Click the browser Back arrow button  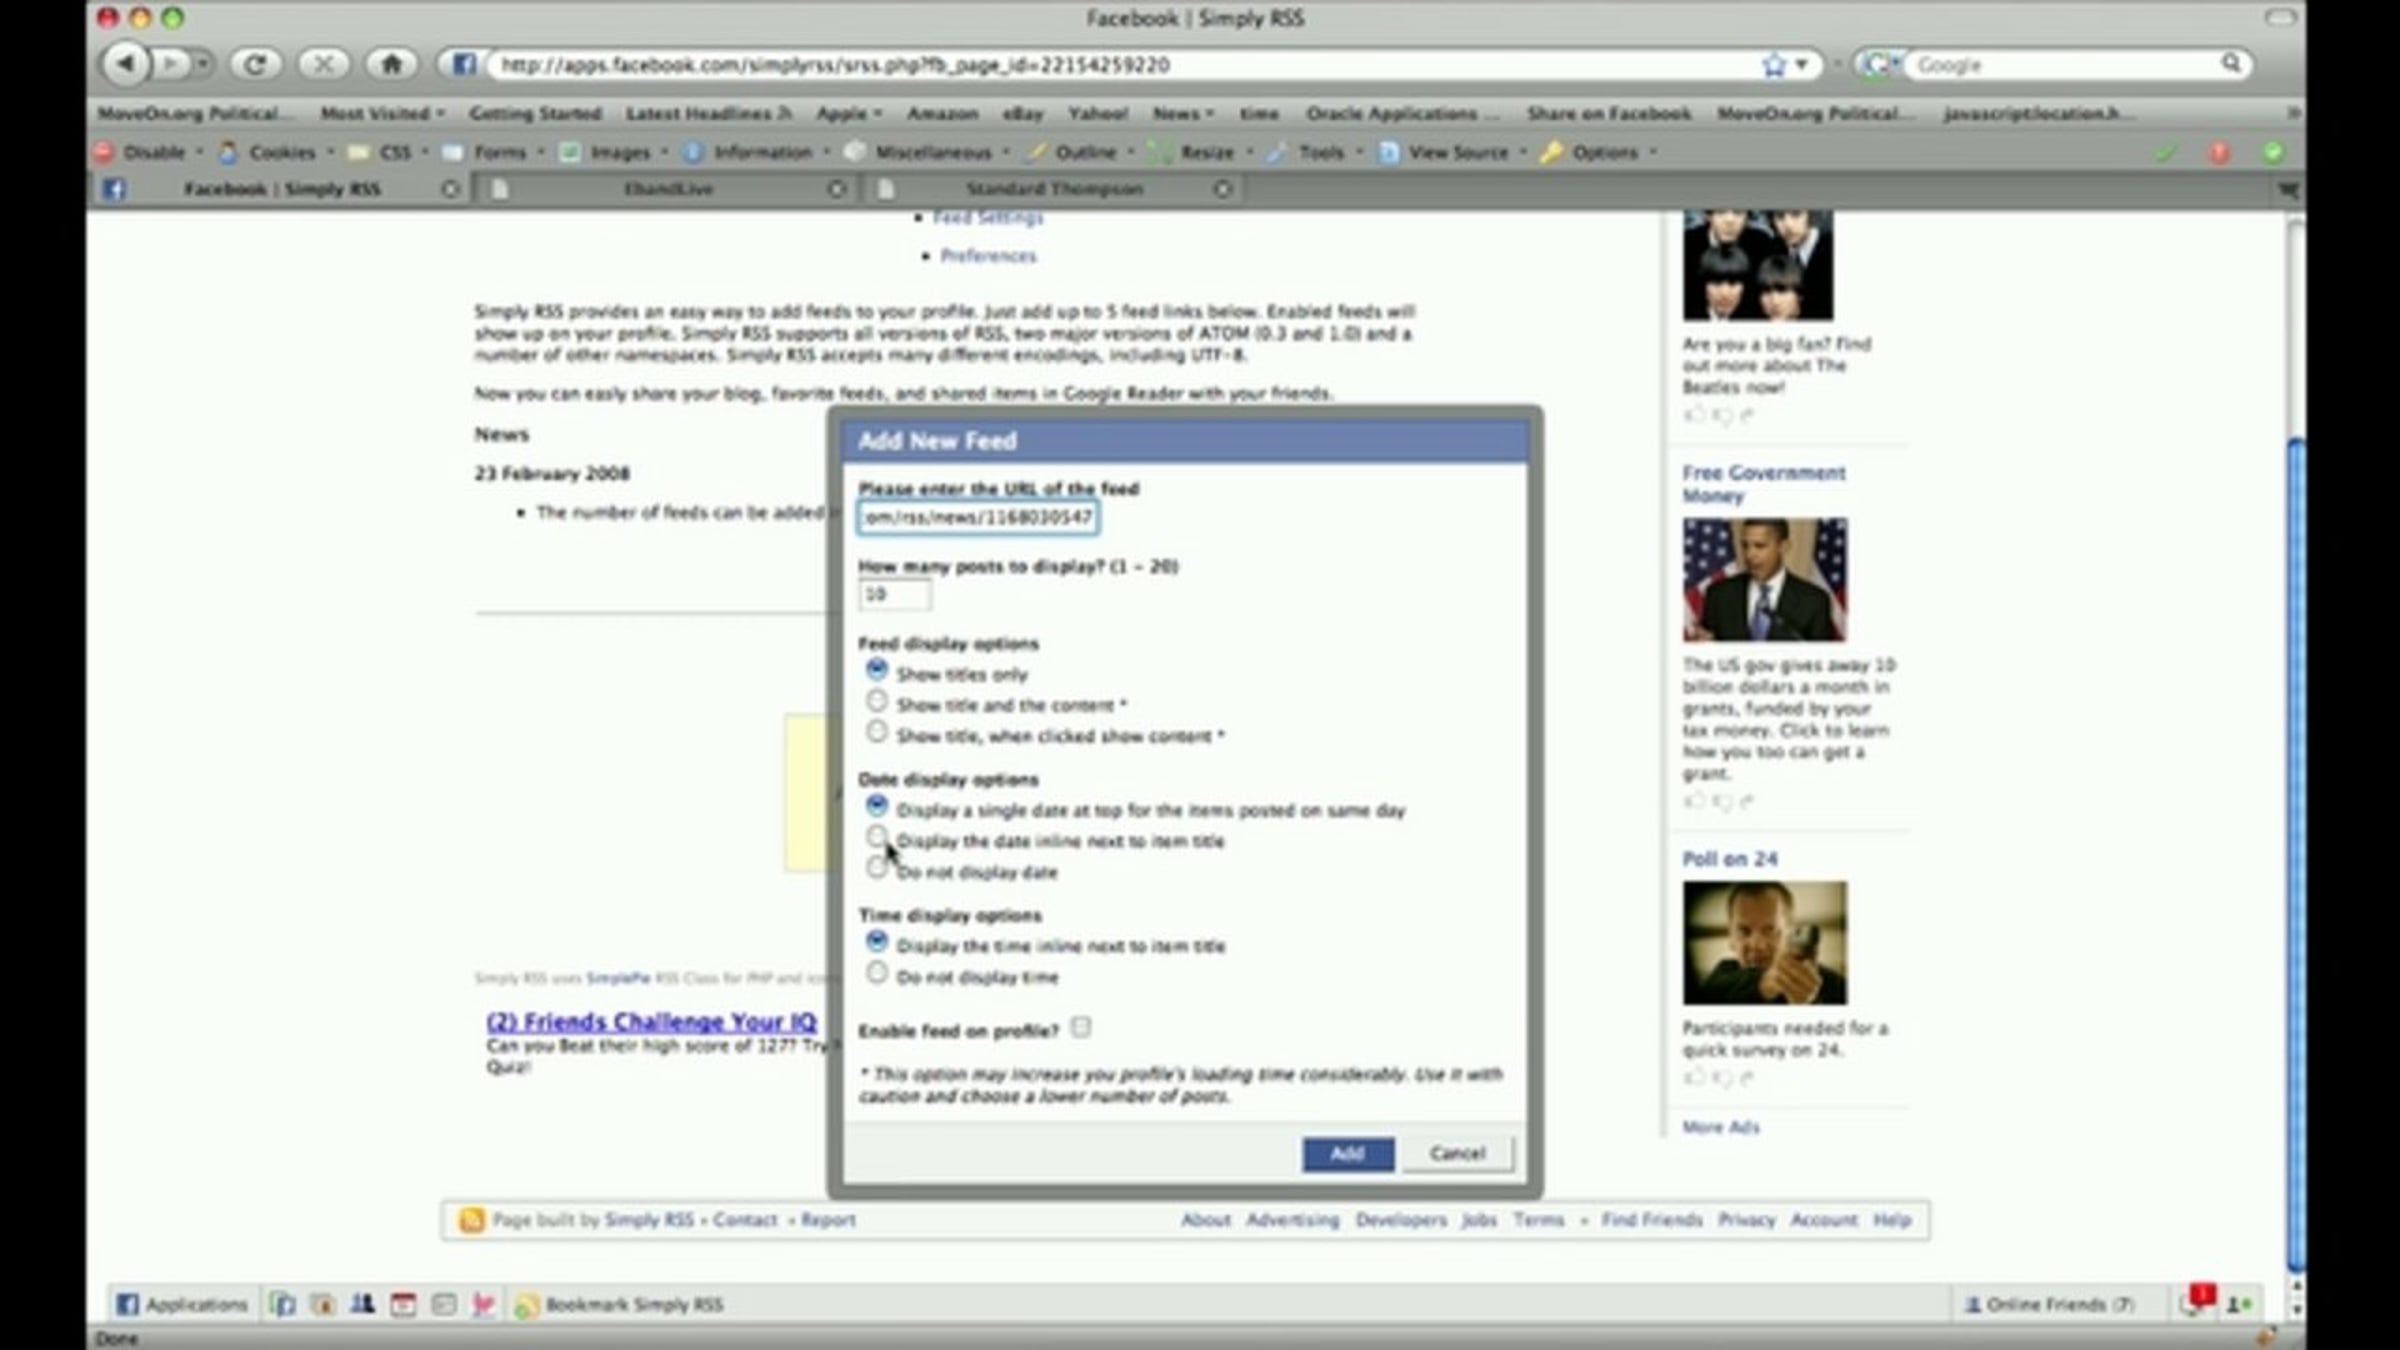126,65
